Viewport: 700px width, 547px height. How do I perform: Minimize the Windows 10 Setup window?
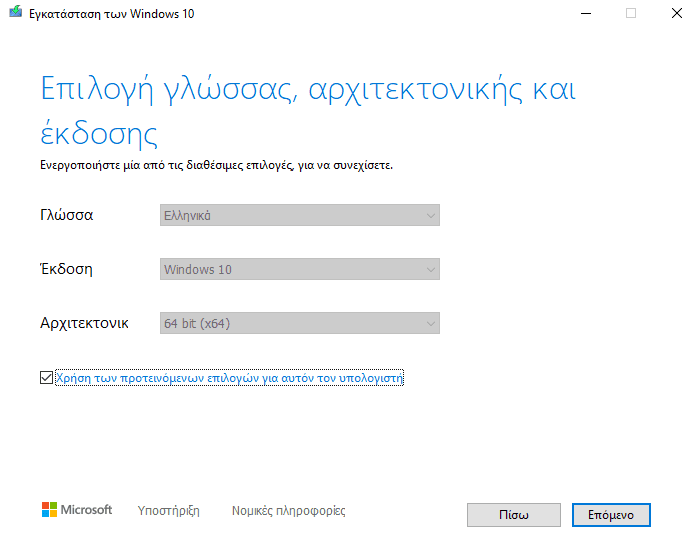pyautogui.click(x=586, y=13)
